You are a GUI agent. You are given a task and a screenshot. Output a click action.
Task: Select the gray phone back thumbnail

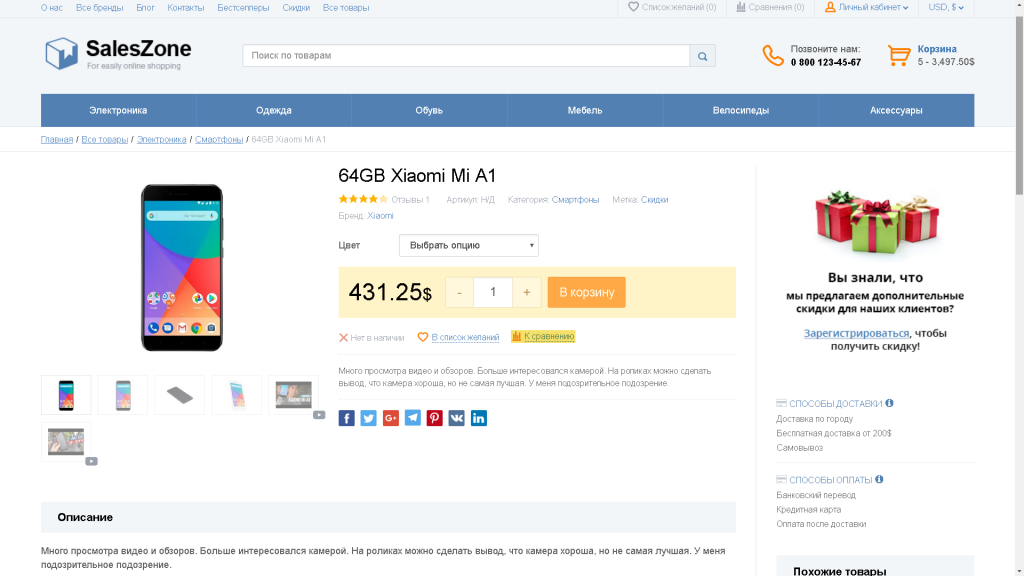pos(180,395)
